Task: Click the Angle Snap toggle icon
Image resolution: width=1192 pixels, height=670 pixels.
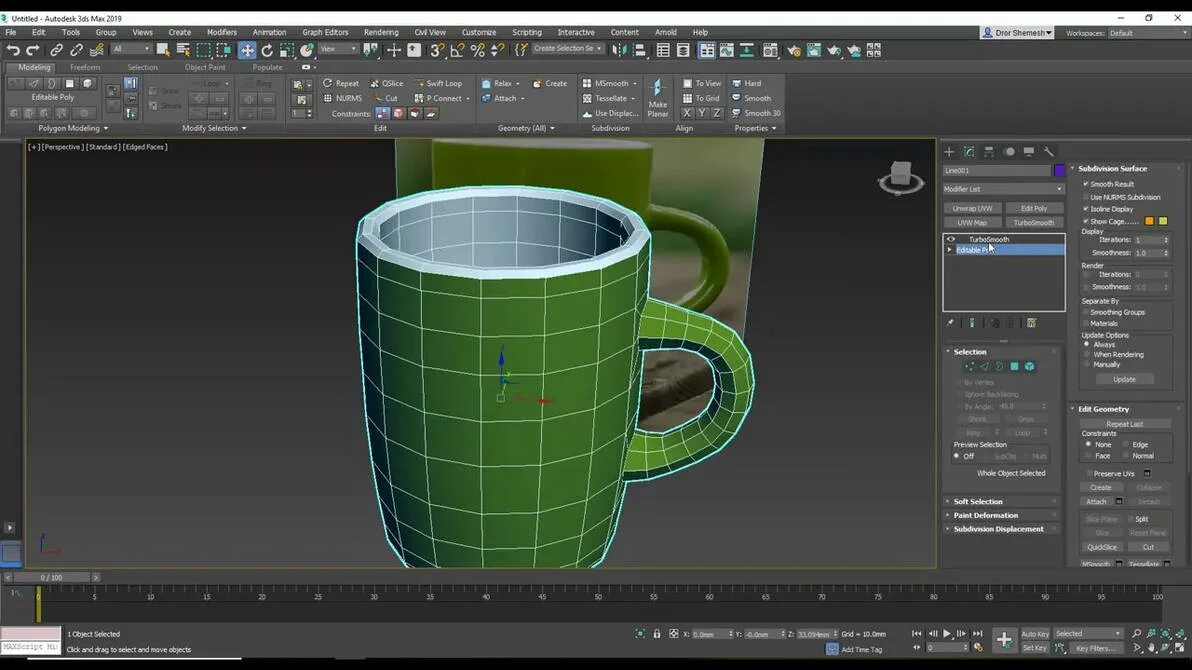Action: (x=458, y=50)
